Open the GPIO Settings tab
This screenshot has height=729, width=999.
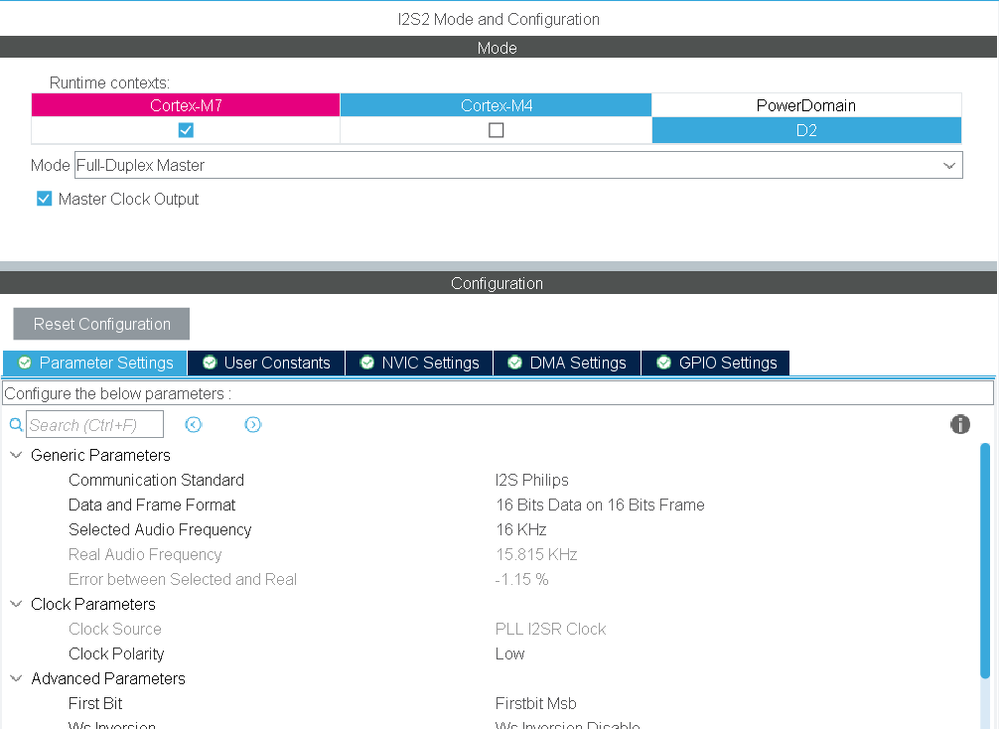715,363
